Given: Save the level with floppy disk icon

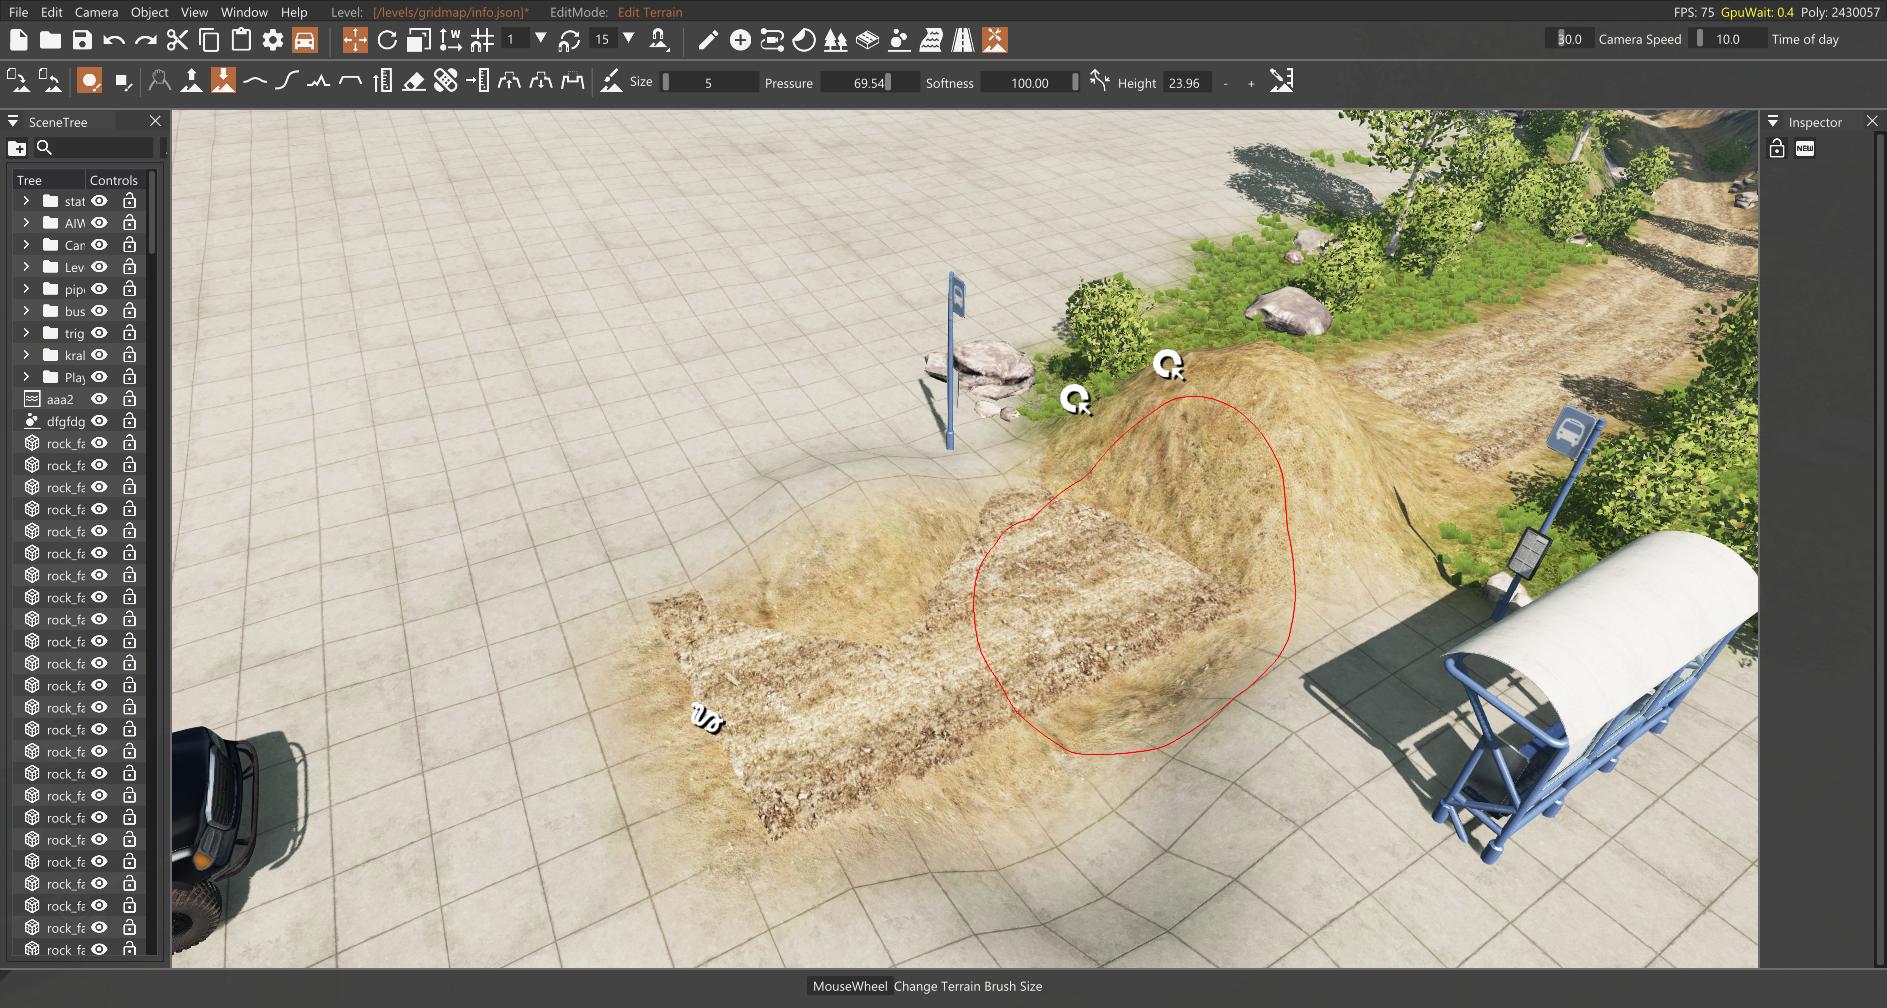Looking at the screenshot, I should 82,40.
